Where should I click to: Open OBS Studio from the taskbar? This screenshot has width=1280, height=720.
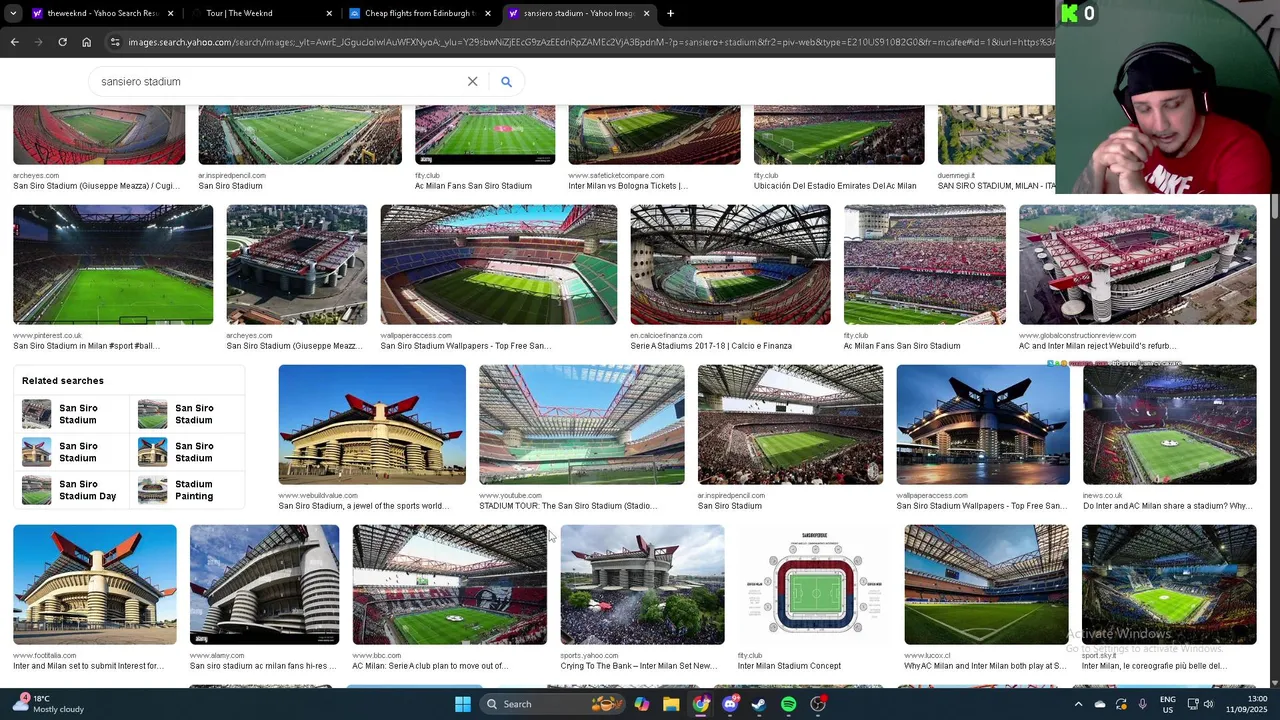click(x=818, y=704)
